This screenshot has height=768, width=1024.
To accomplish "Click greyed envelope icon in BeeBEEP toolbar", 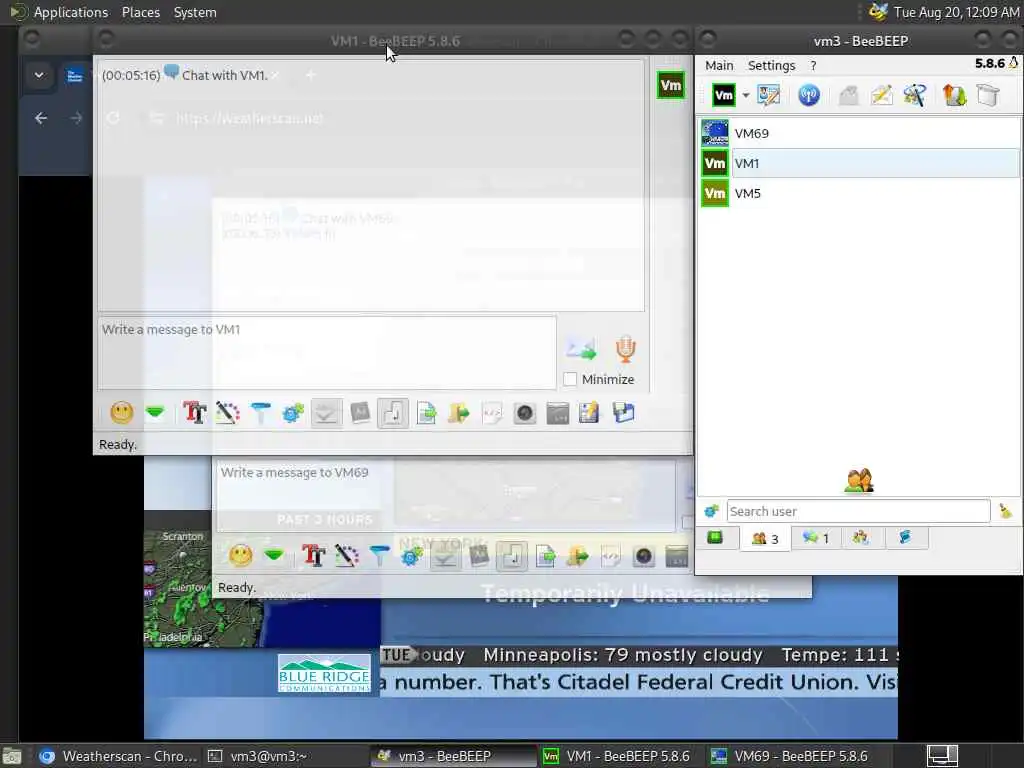I will coord(848,95).
